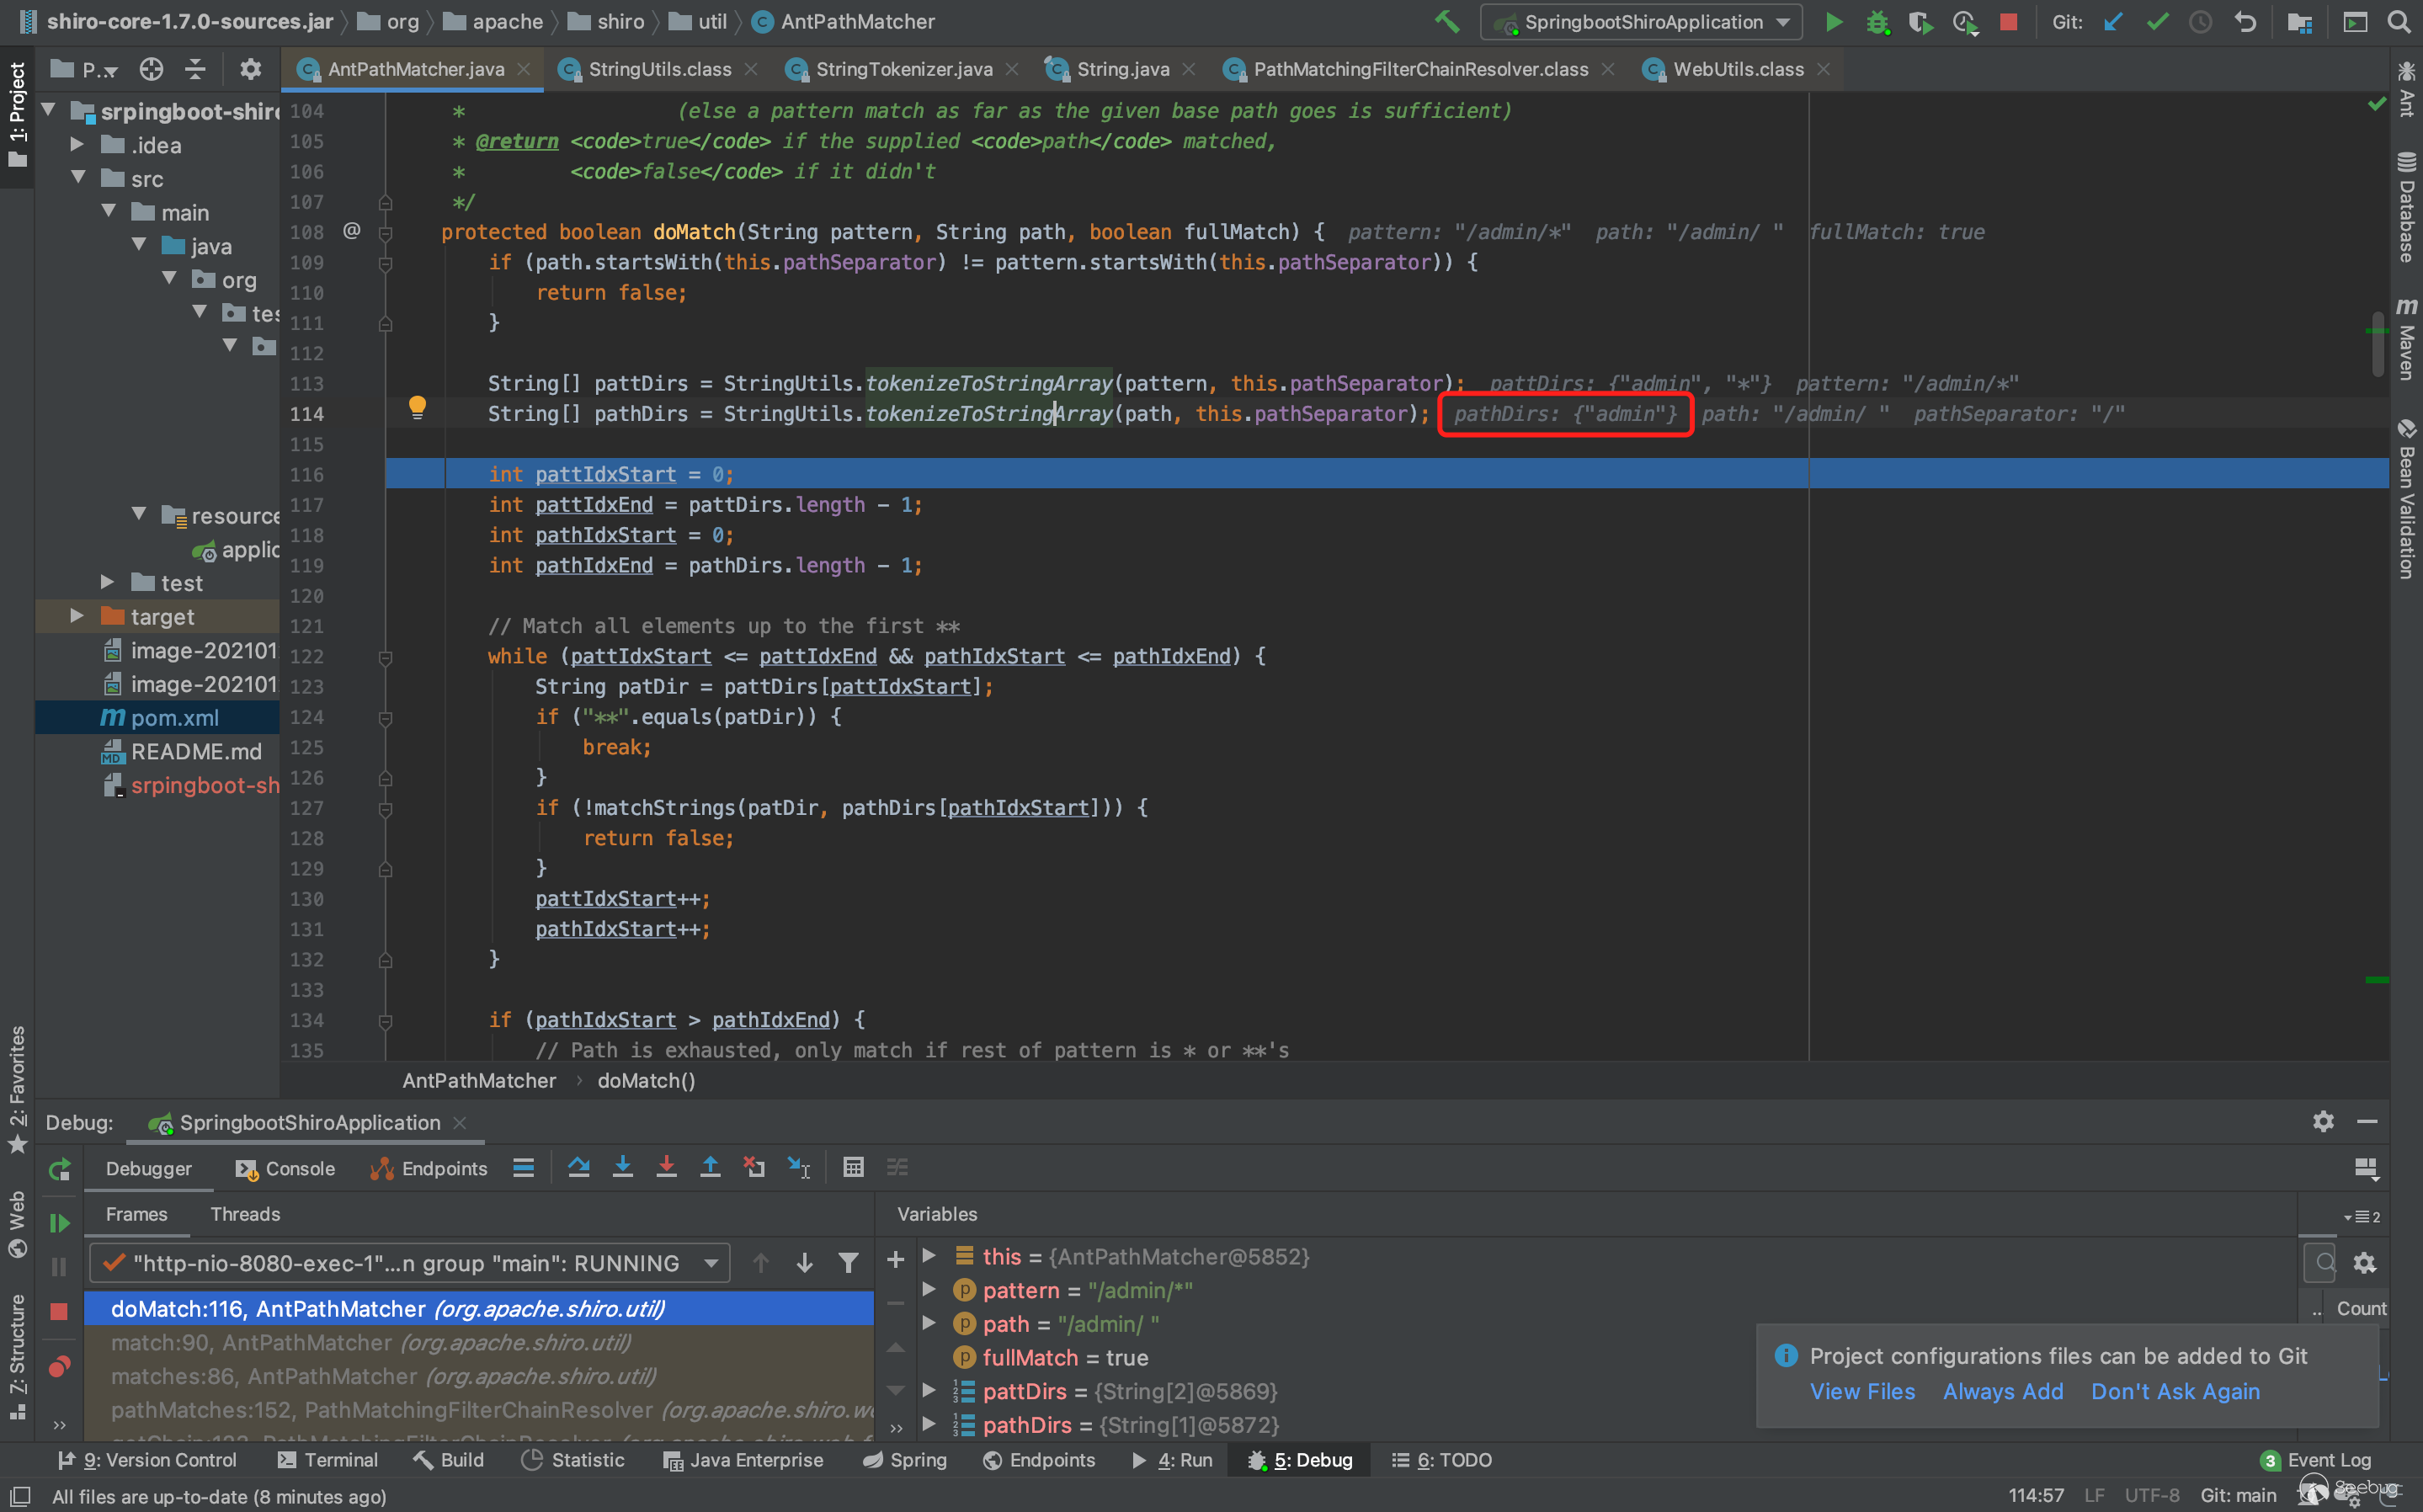Open View Breakpoints red circles icon
This screenshot has width=2423, height=1512.
coord(59,1366)
